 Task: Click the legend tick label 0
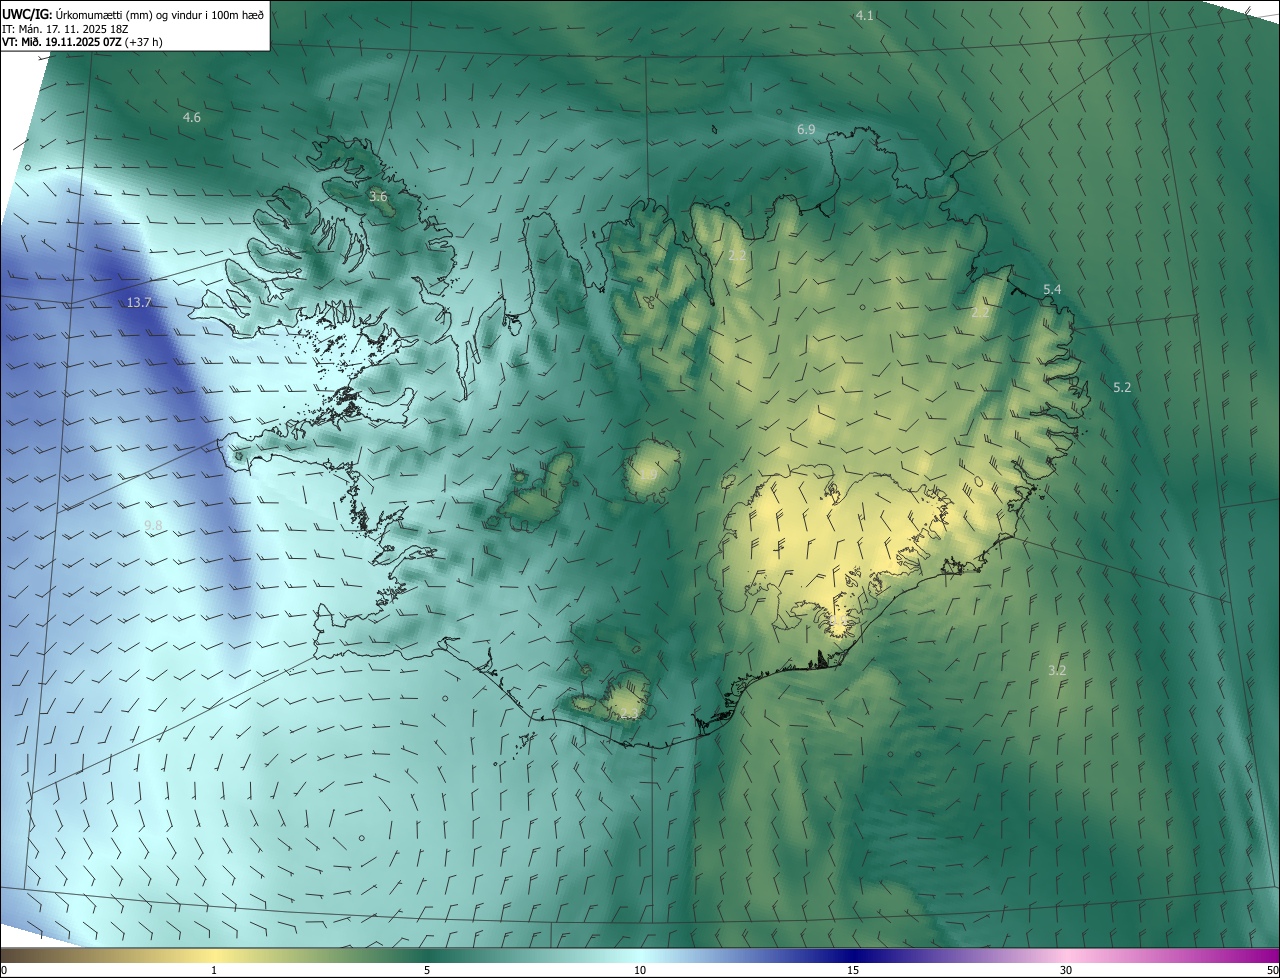click(4, 970)
